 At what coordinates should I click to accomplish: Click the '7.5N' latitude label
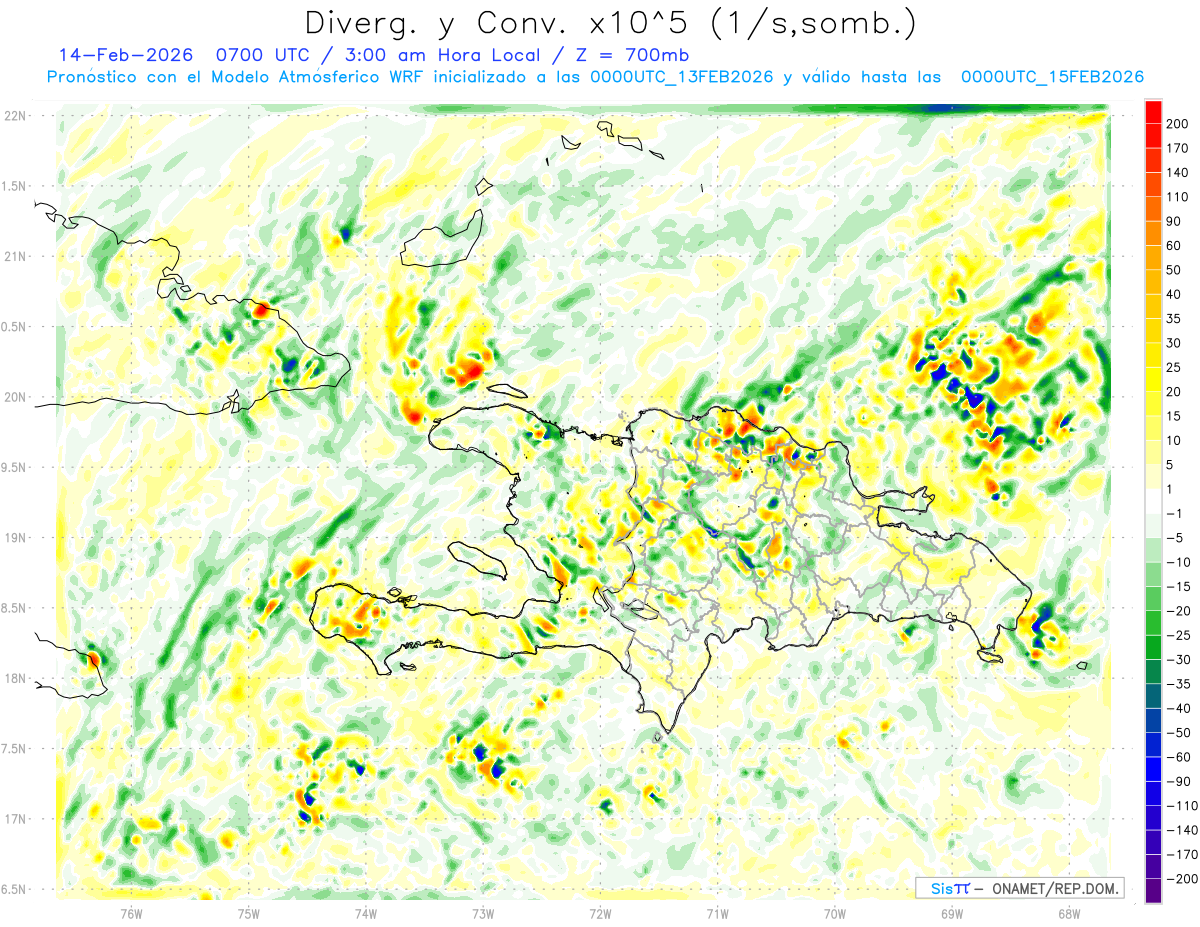tap(15, 748)
